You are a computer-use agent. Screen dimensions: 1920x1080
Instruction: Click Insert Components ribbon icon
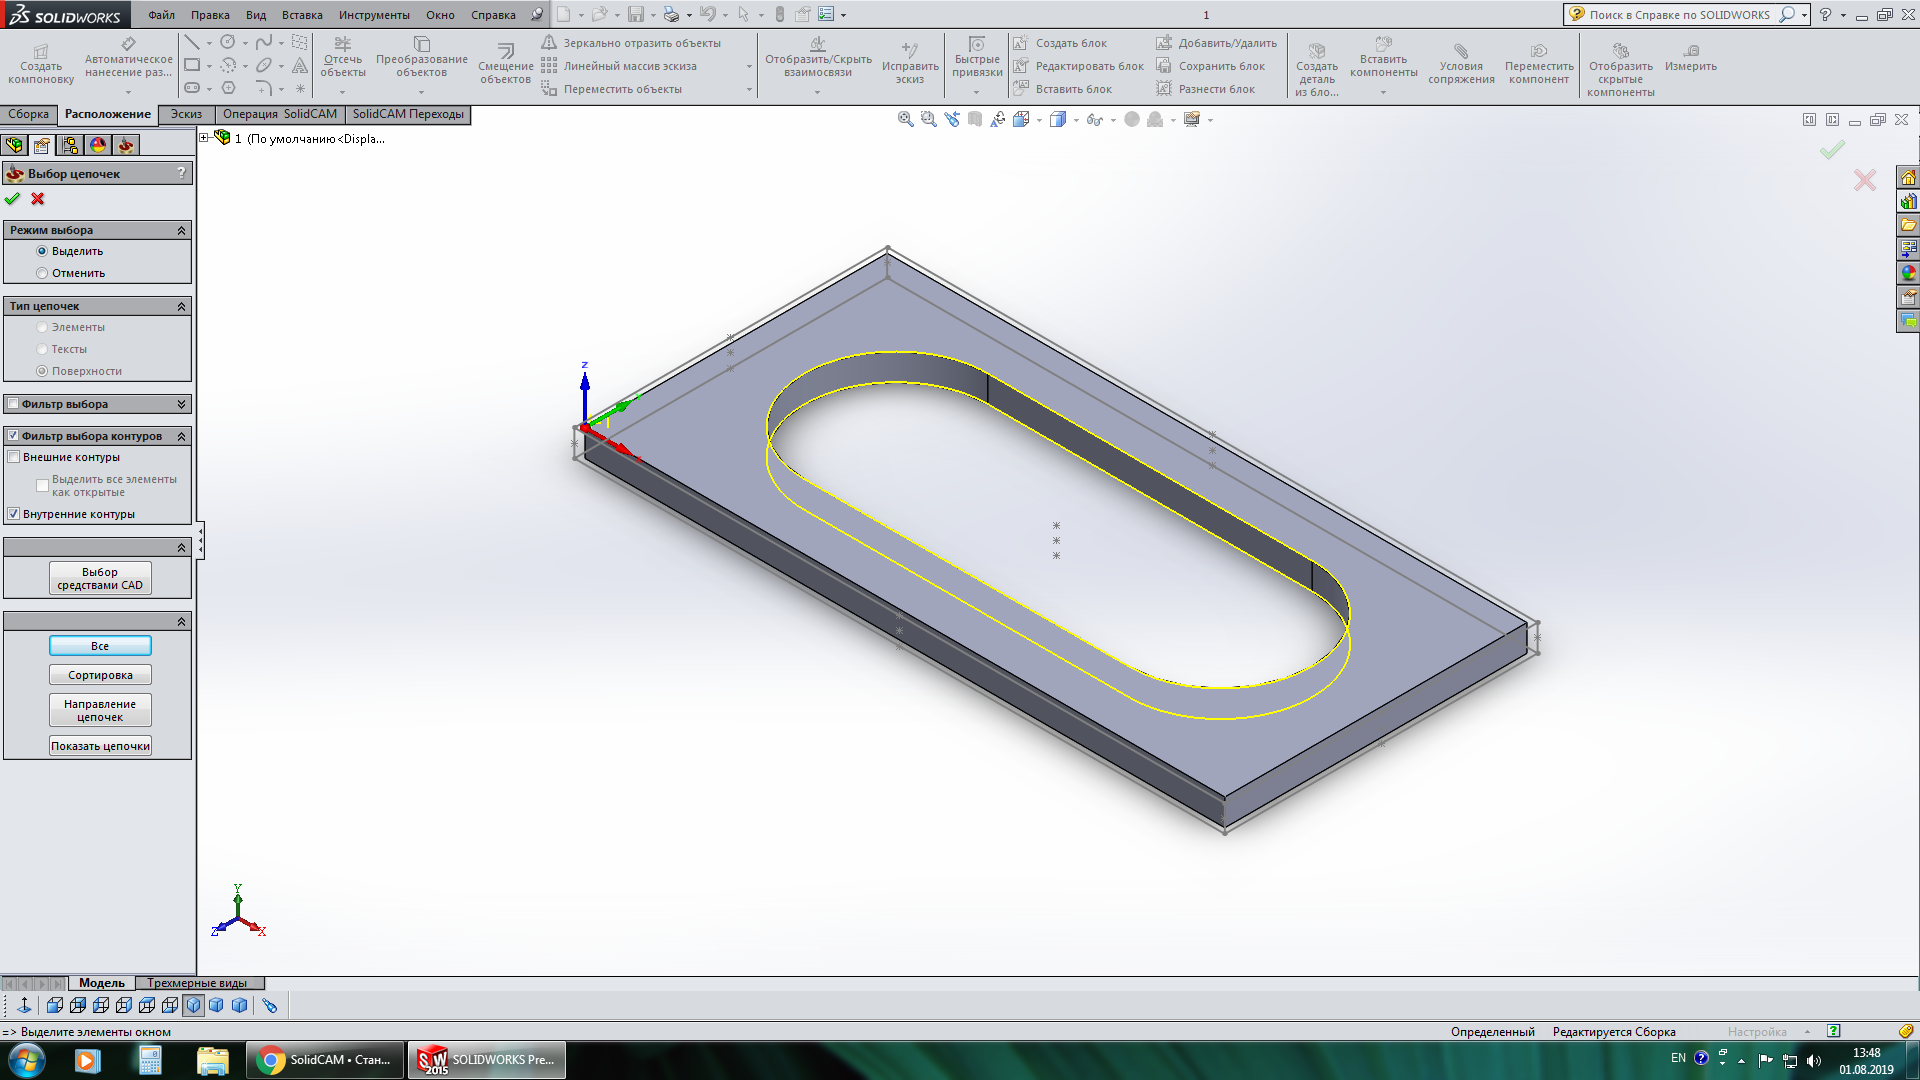1383,45
